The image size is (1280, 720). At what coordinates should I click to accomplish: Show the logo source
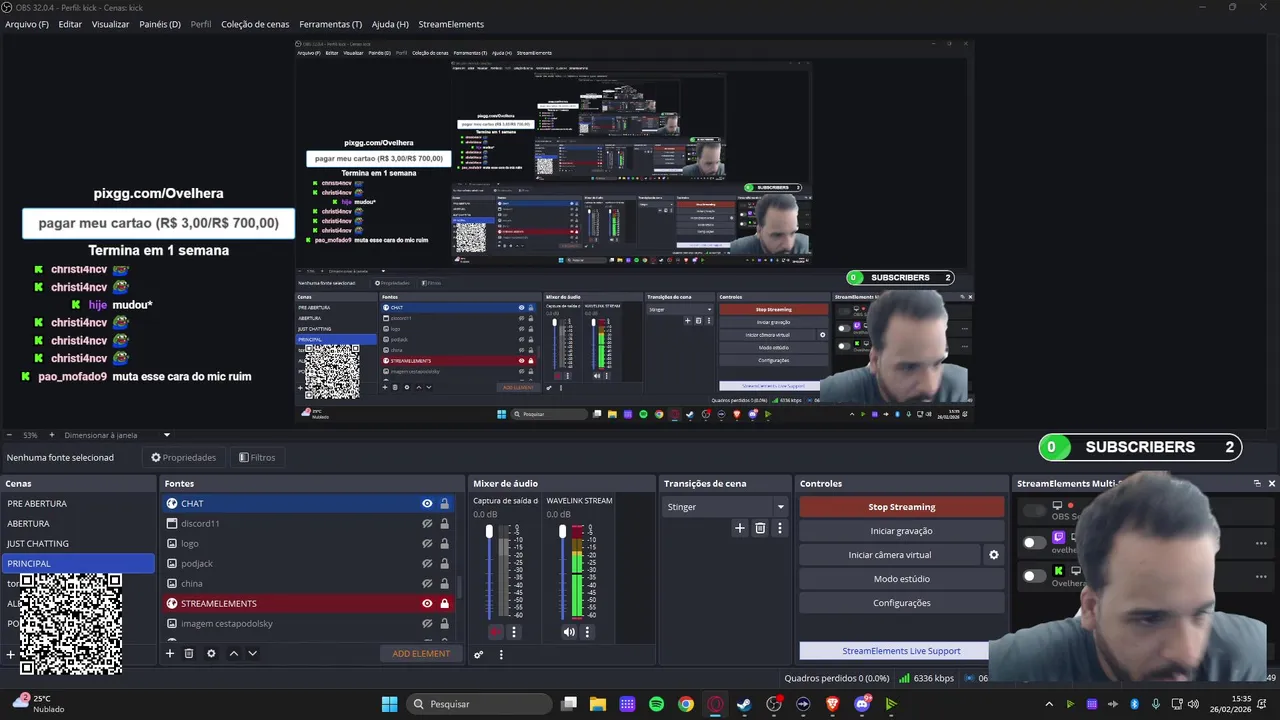pyautogui.click(x=427, y=543)
